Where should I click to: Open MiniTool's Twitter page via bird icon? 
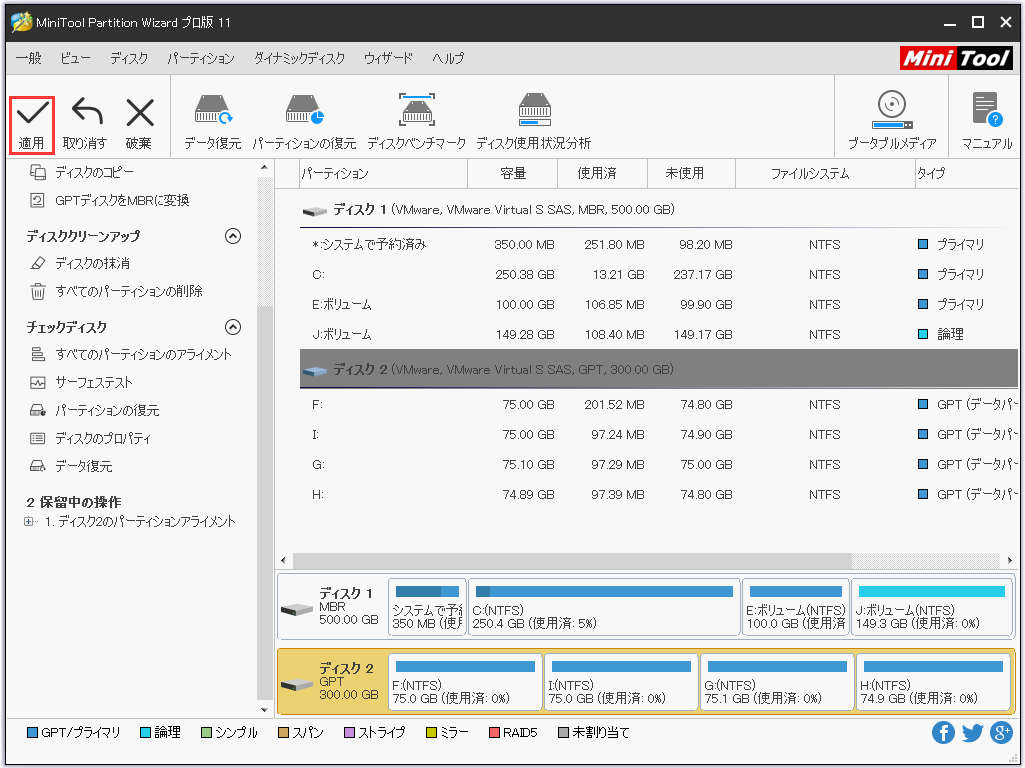pos(972,732)
